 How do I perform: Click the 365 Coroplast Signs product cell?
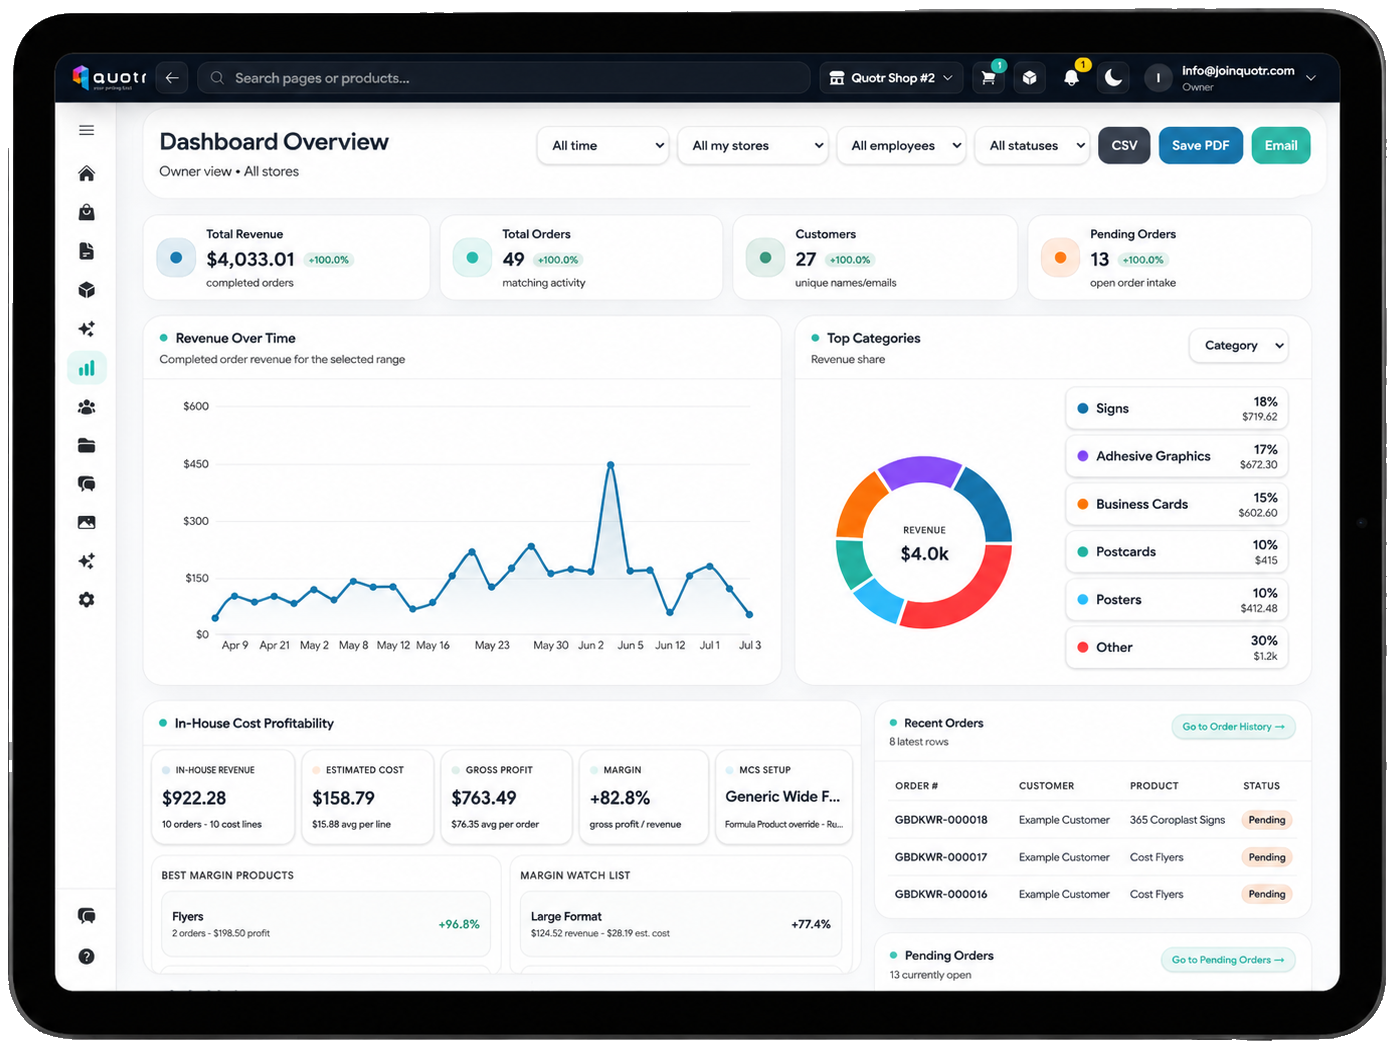1177,820
